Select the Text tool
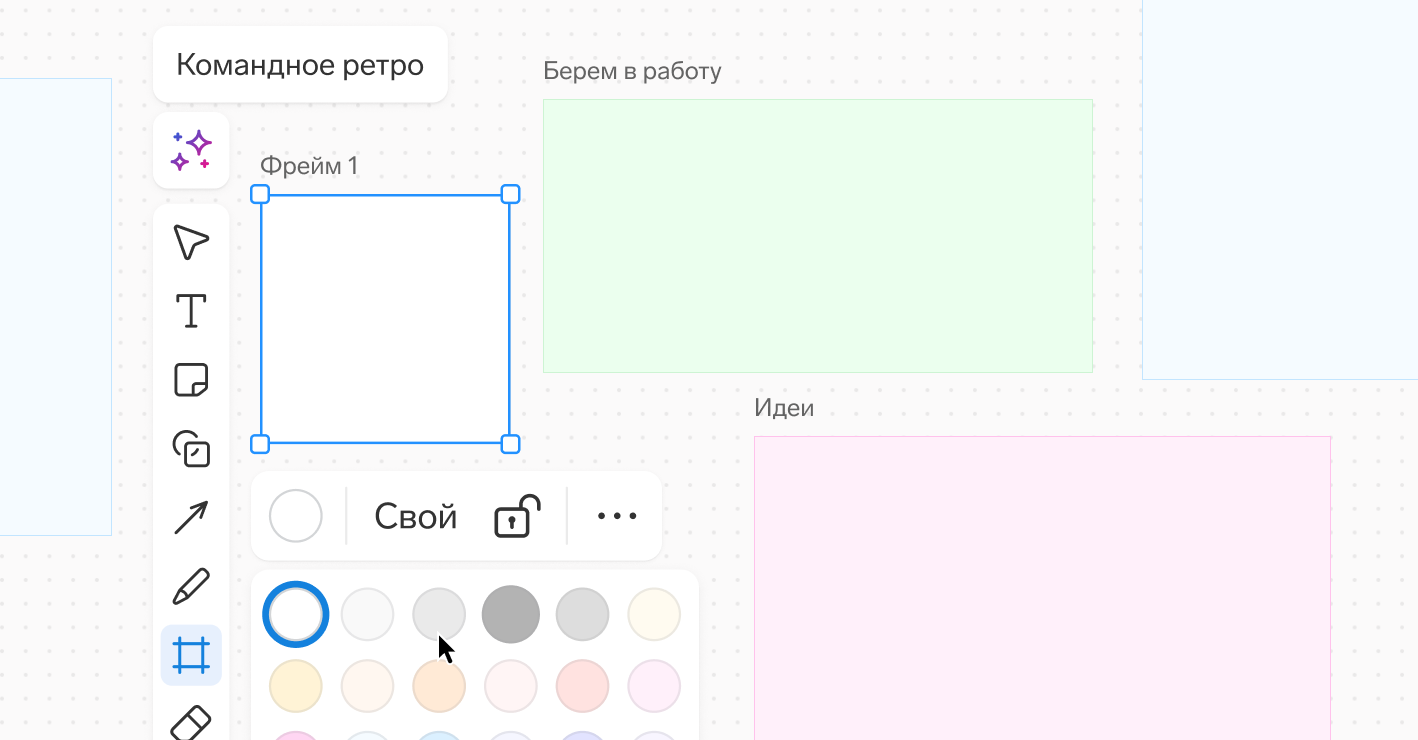The height and width of the screenshot is (740, 1418). 191,311
